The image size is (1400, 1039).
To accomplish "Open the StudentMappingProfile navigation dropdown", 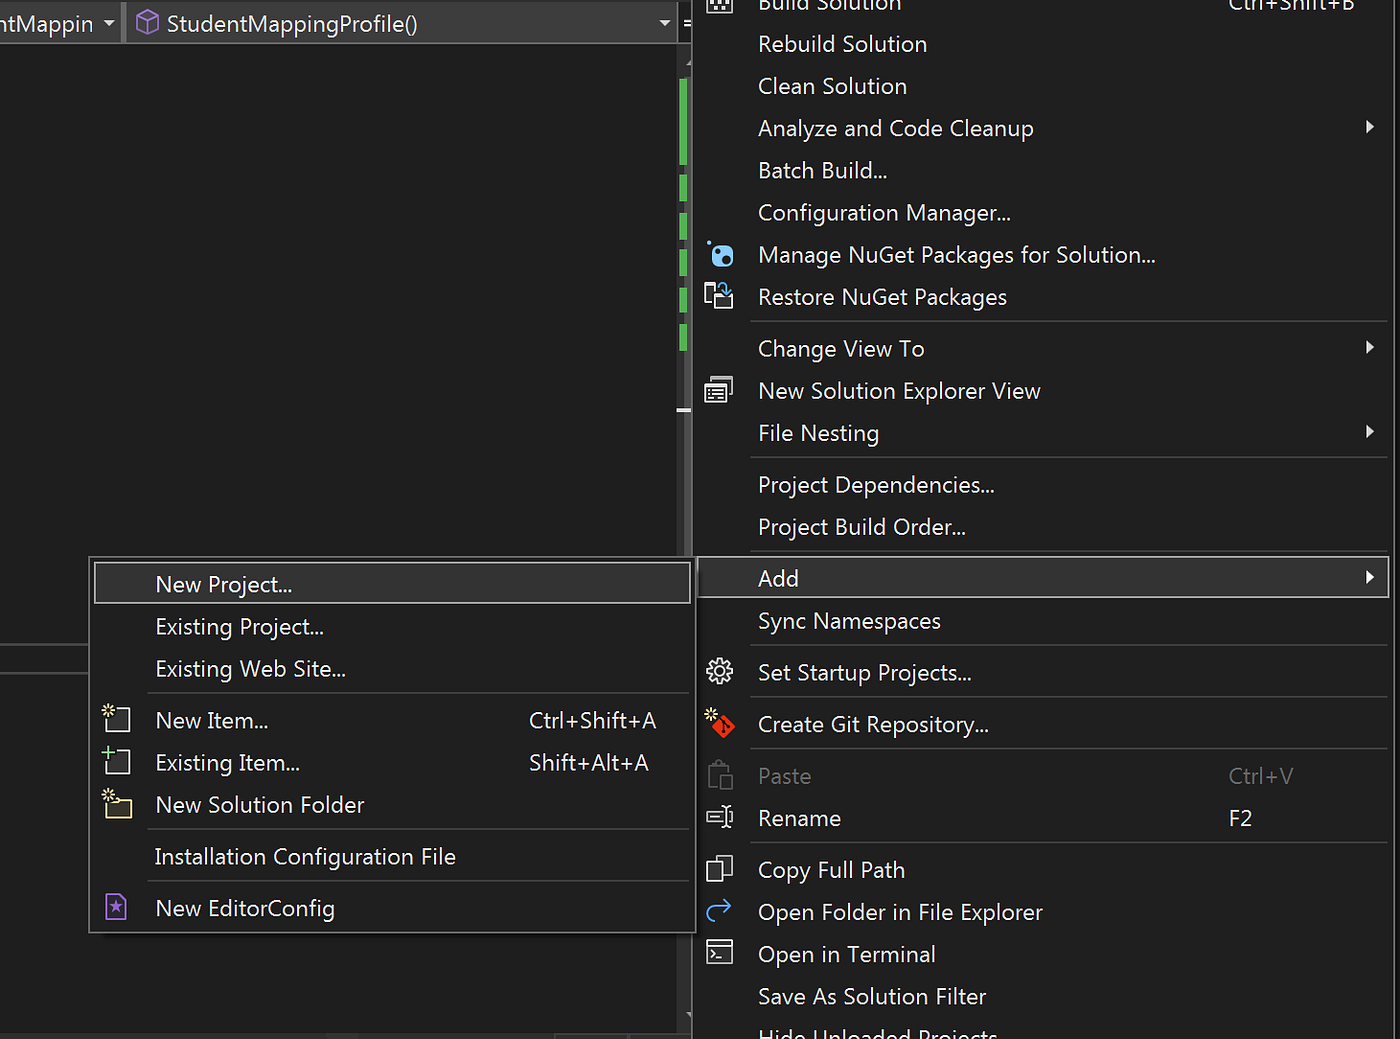I will pos(664,22).
